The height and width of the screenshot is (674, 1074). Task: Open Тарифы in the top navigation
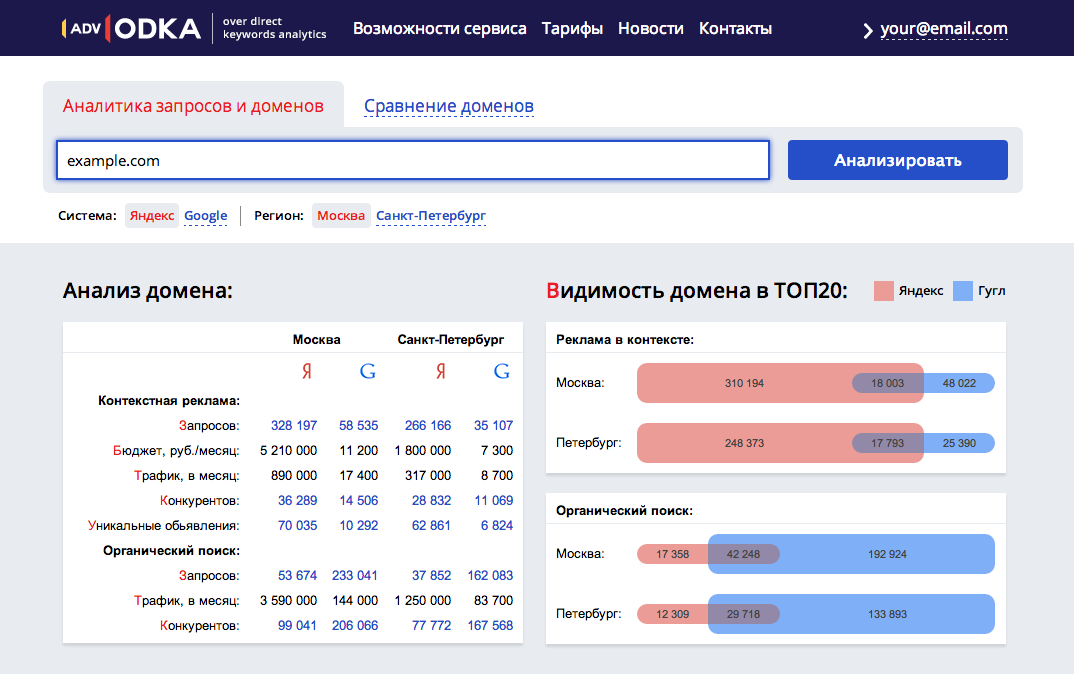click(x=572, y=28)
